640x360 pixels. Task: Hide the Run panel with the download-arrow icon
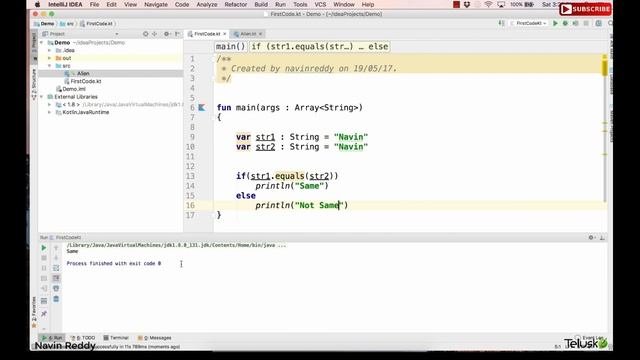click(x=602, y=237)
